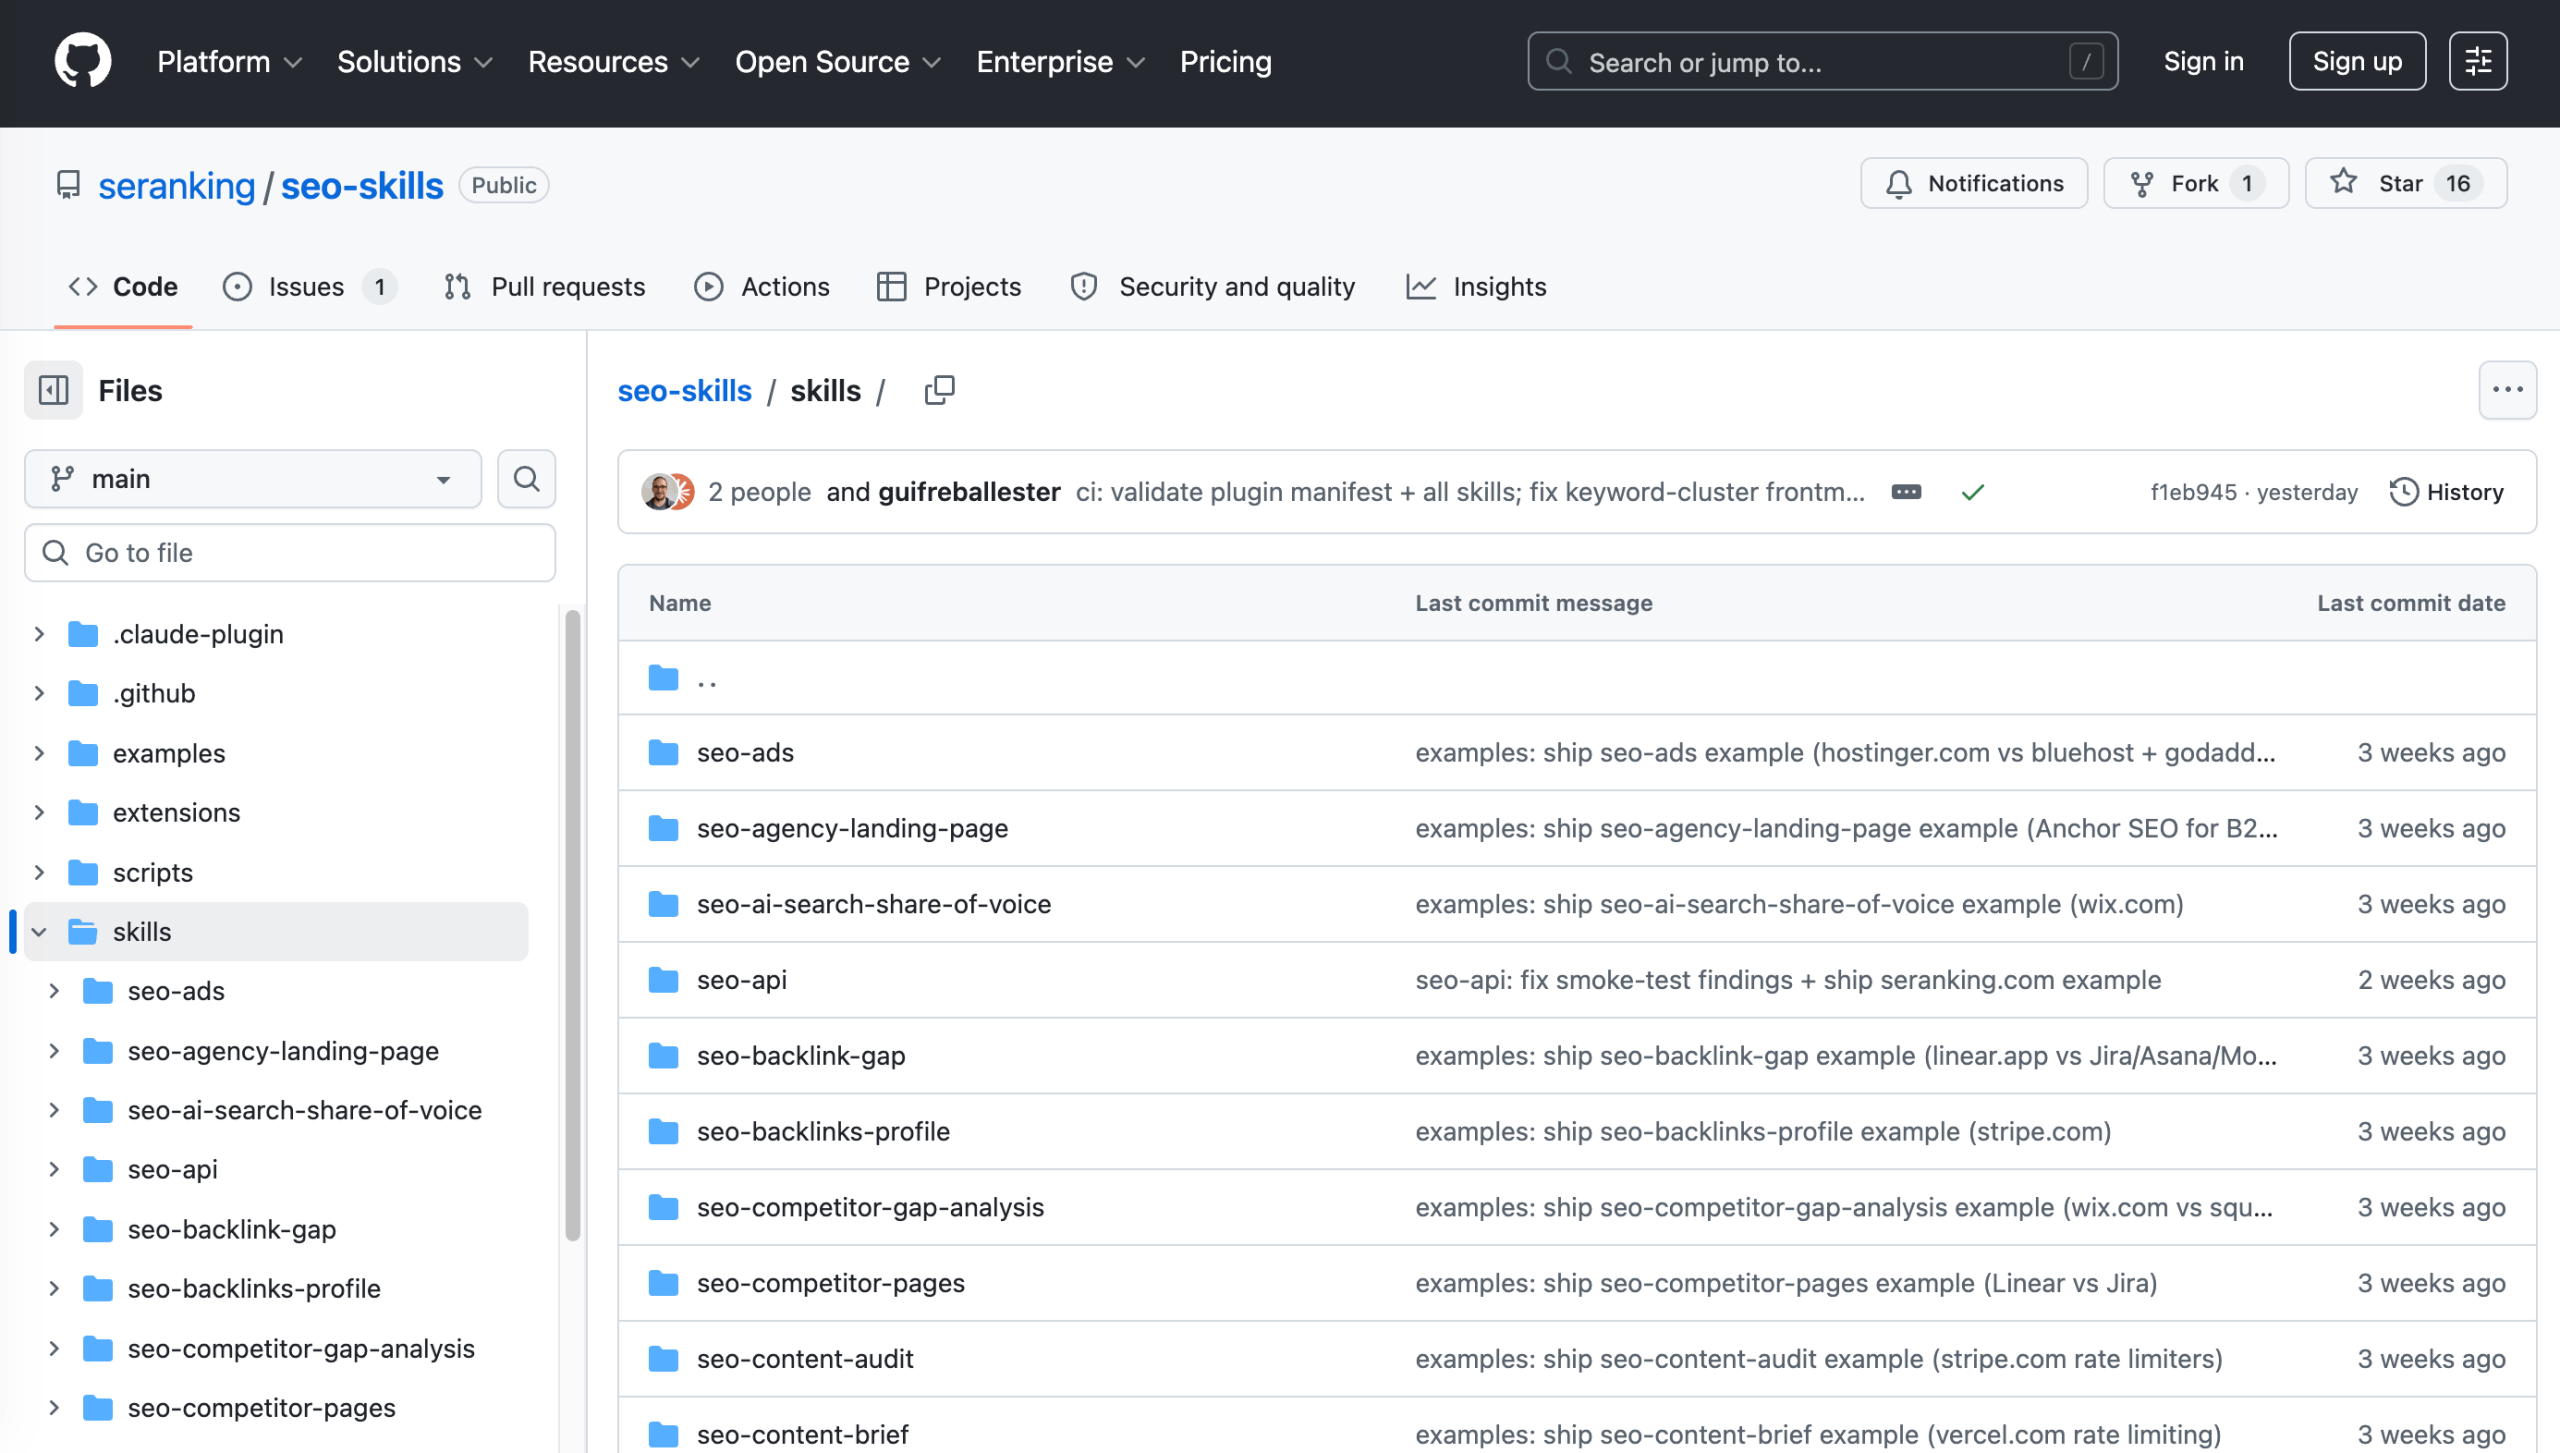Open the main branch selector dropdown

(x=253, y=479)
